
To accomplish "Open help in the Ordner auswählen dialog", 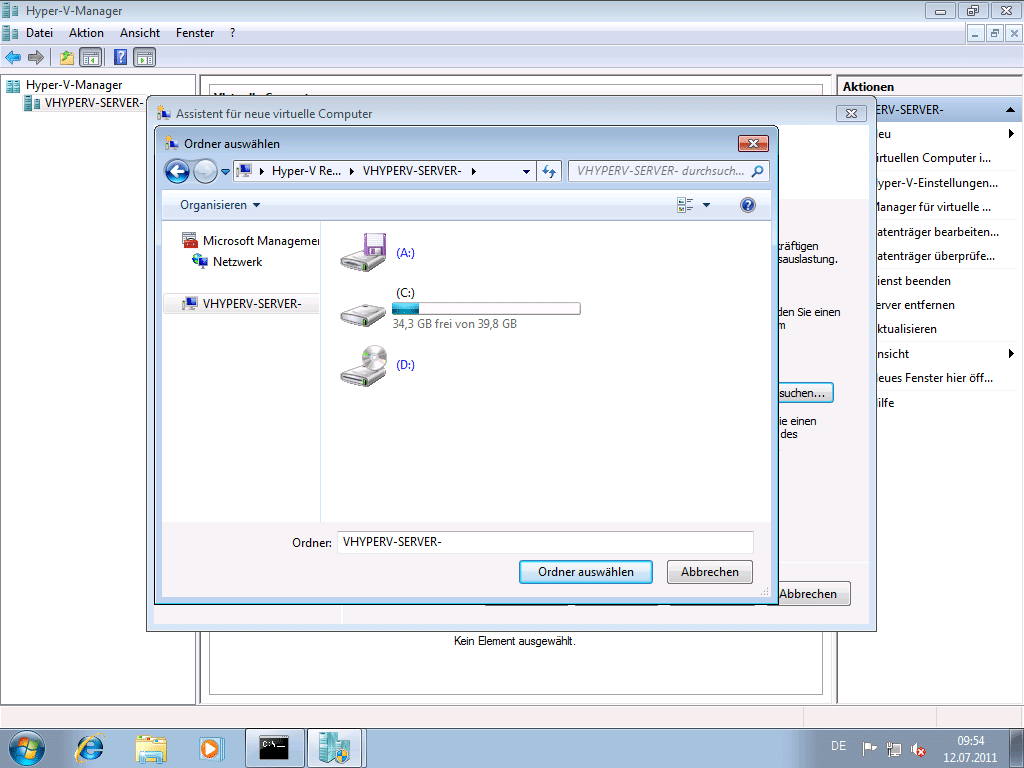I will tap(748, 205).
